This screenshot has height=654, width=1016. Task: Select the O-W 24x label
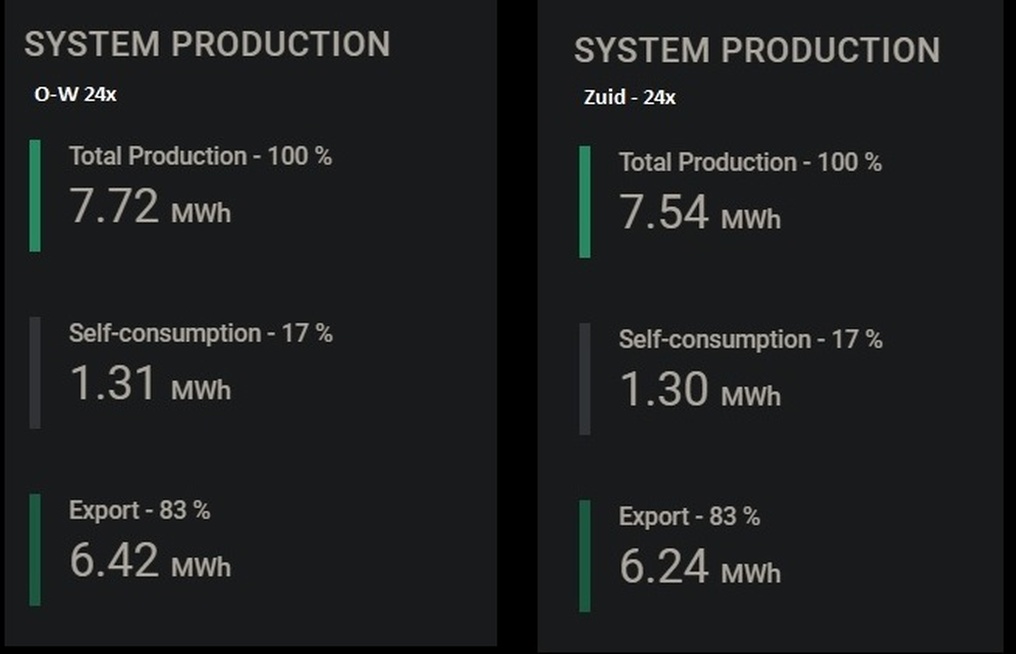pos(68,94)
